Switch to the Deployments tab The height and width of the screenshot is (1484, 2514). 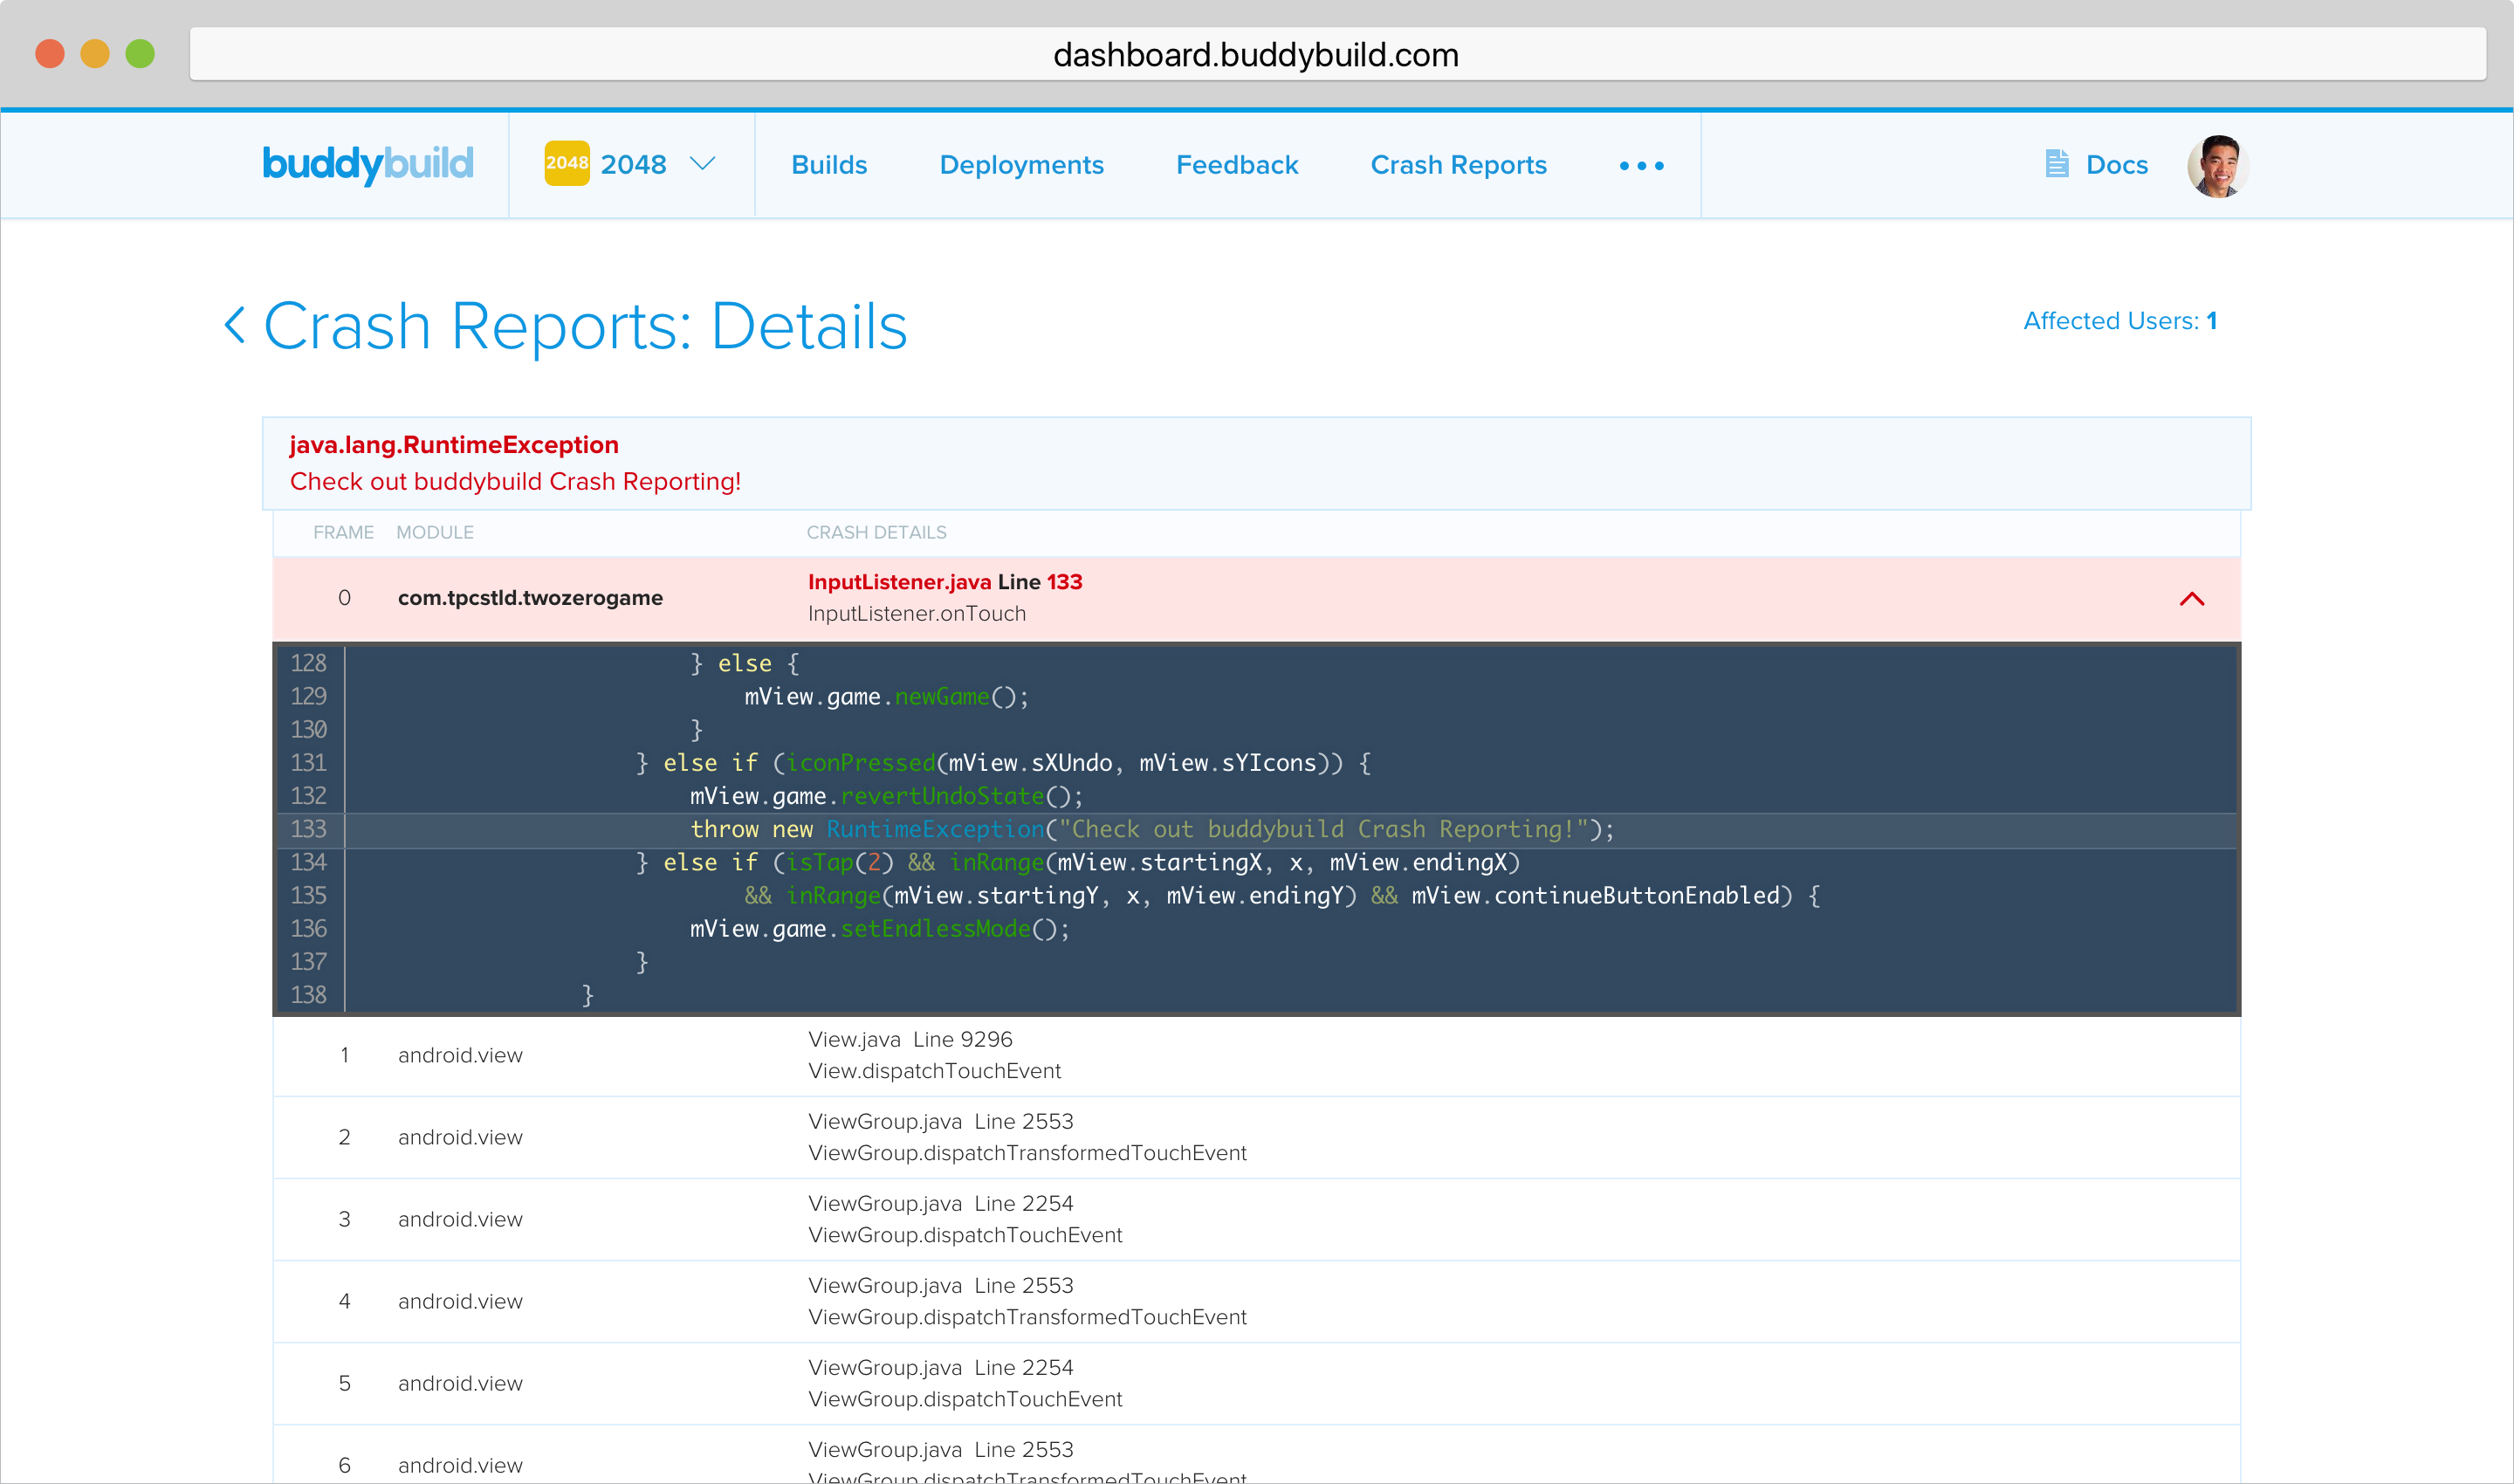1021,165
